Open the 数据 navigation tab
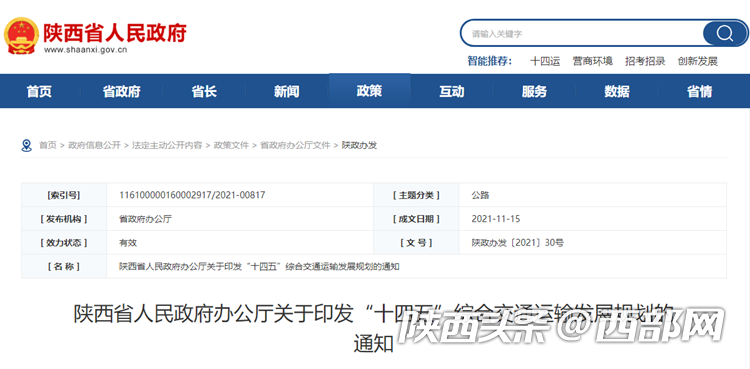 point(617,91)
